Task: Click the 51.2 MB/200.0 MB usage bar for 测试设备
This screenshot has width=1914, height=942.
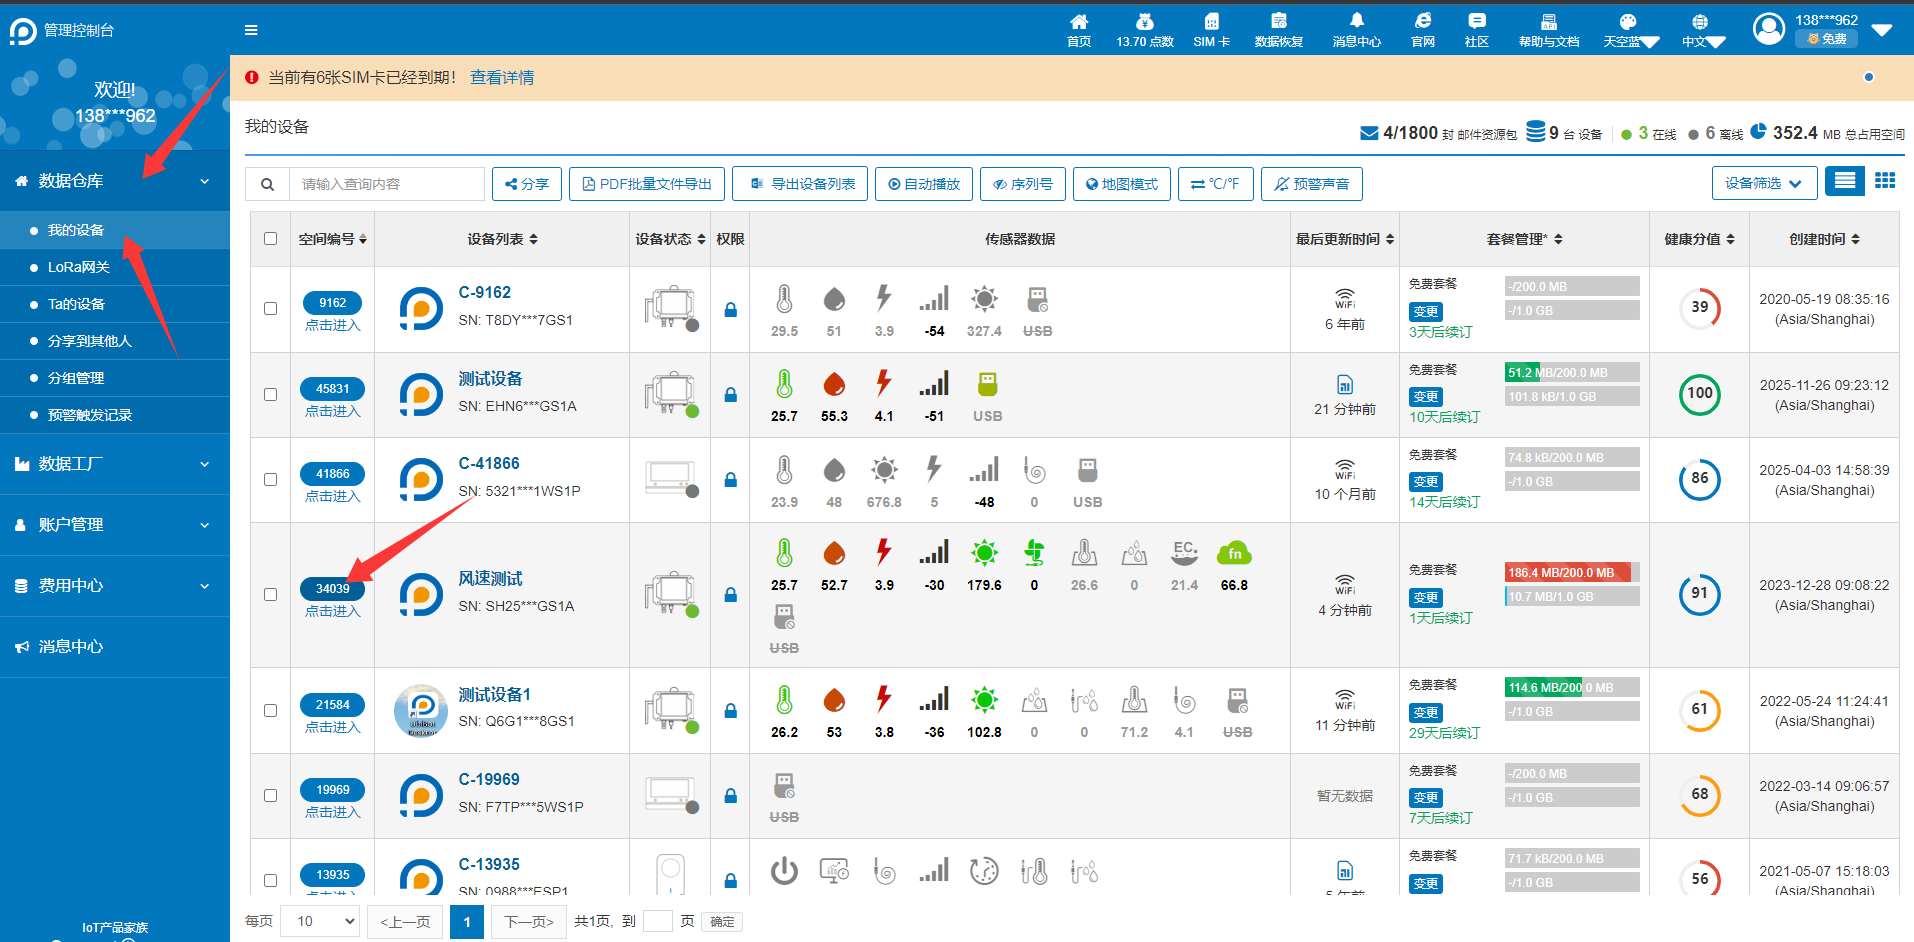Action: tap(1572, 372)
